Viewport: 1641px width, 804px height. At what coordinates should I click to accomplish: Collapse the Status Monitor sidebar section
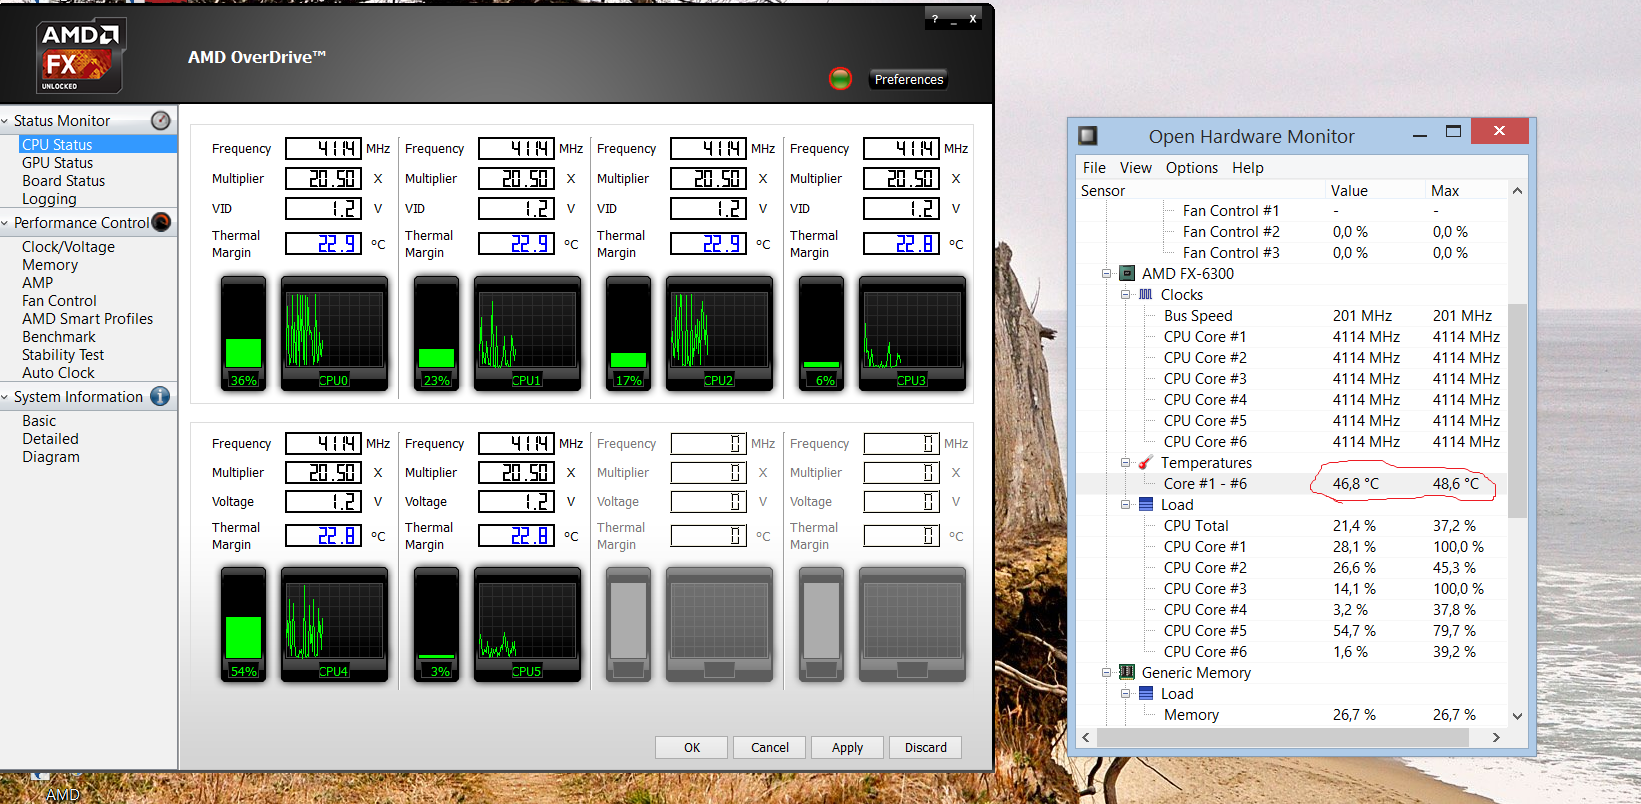(6, 121)
